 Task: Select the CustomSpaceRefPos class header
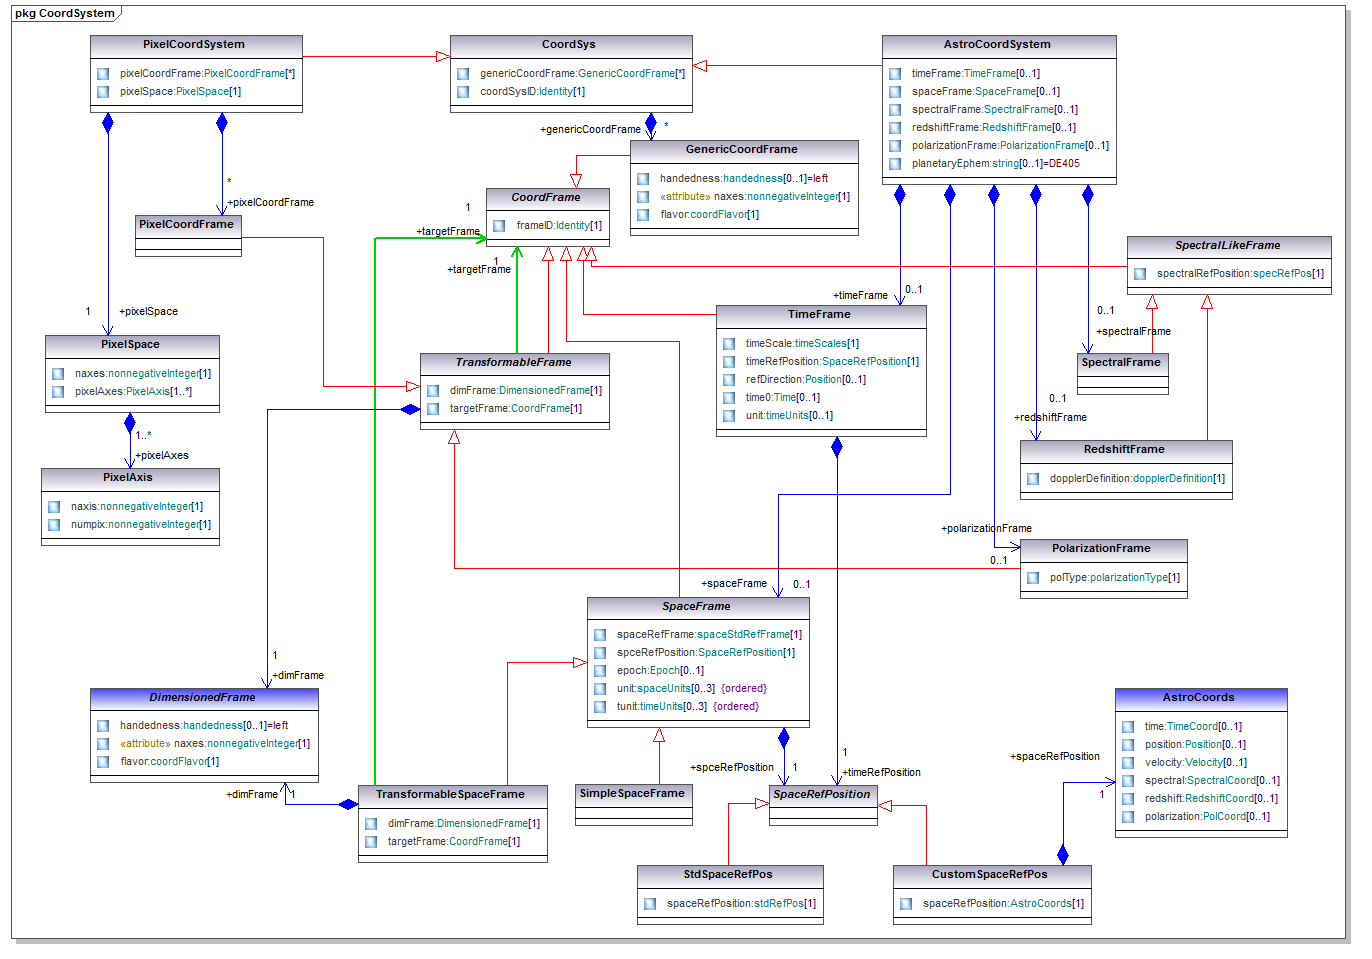(990, 875)
